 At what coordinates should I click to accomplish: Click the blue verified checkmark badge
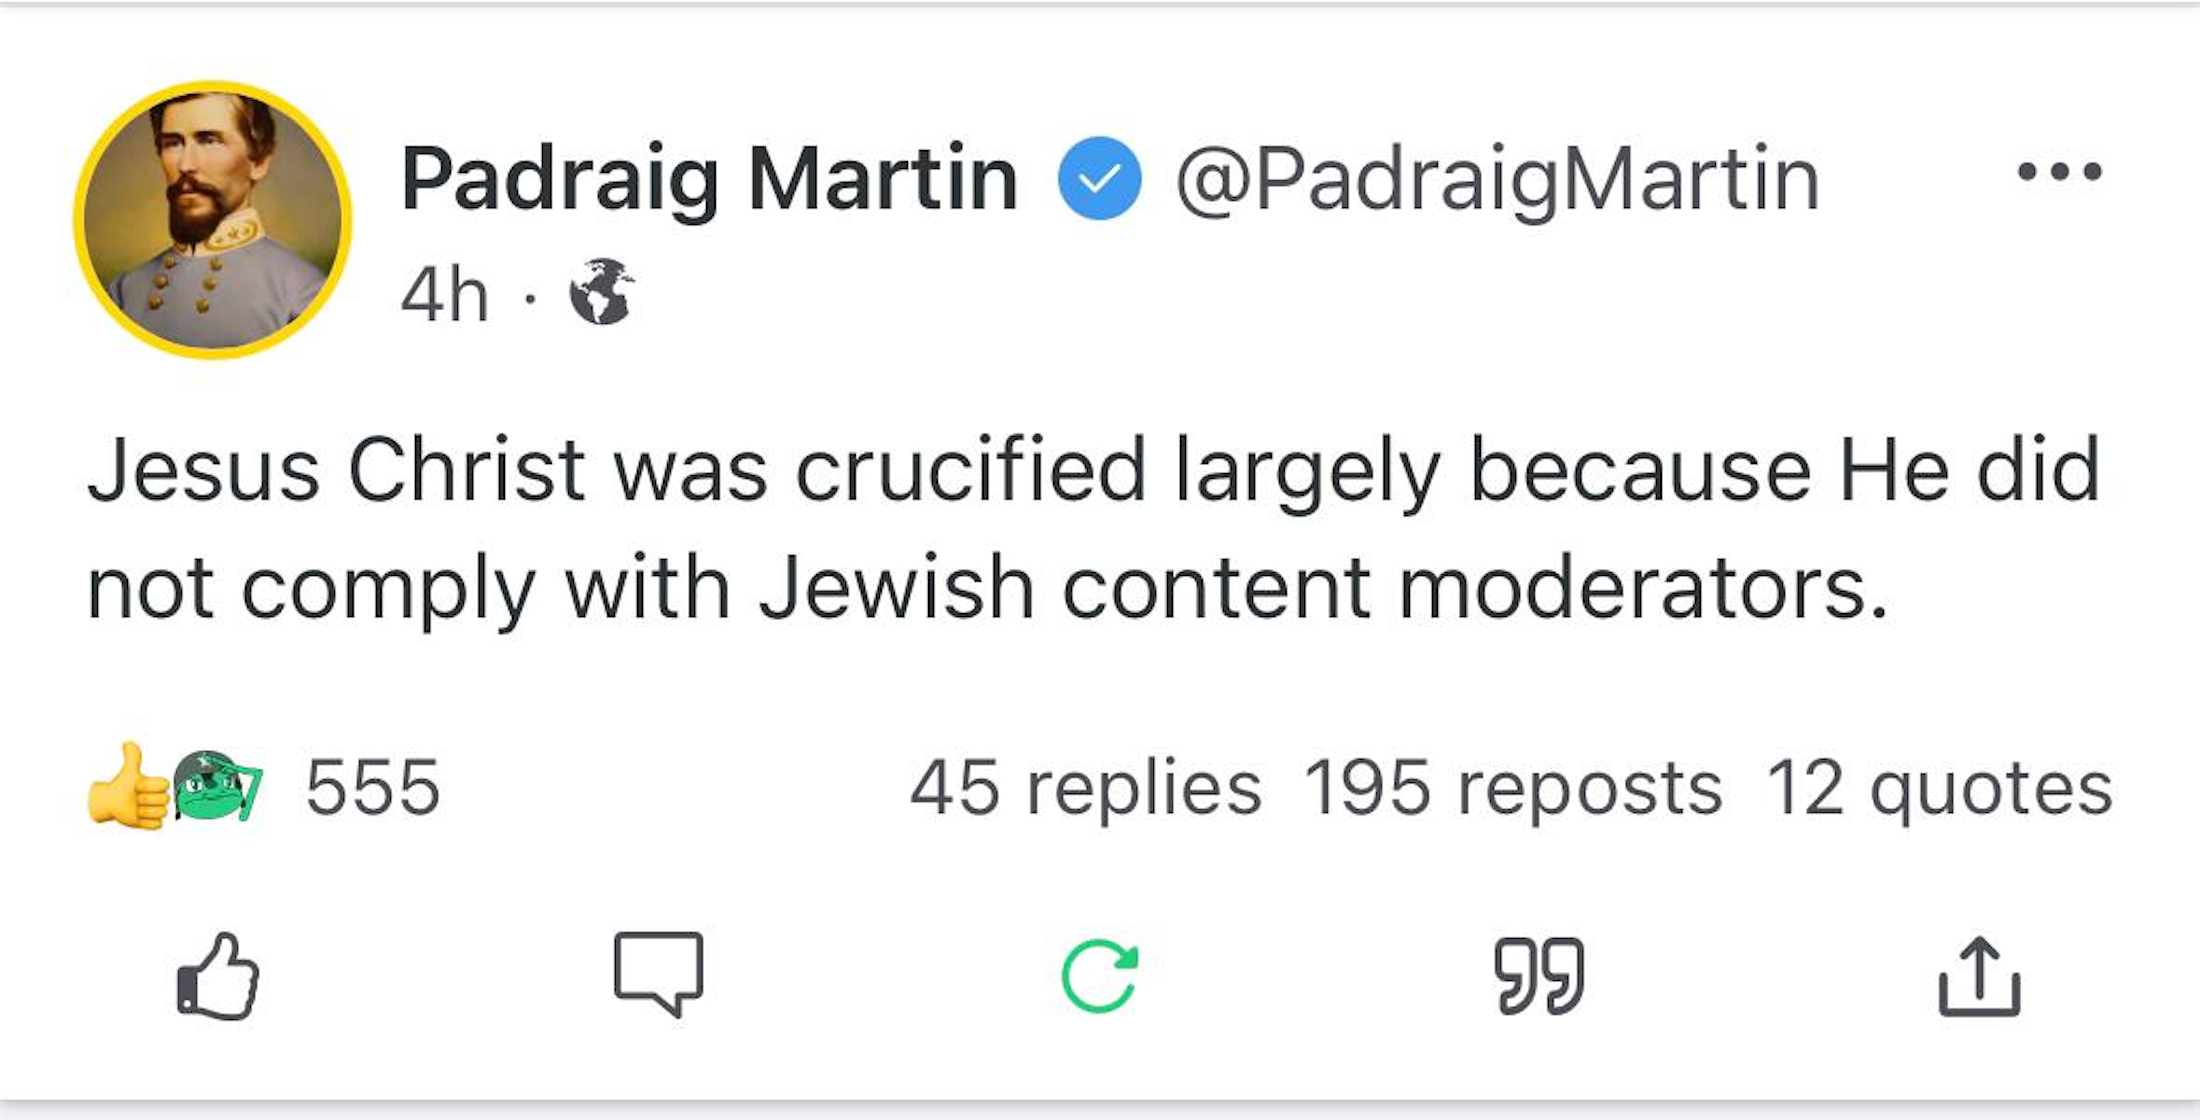pyautogui.click(x=1099, y=178)
